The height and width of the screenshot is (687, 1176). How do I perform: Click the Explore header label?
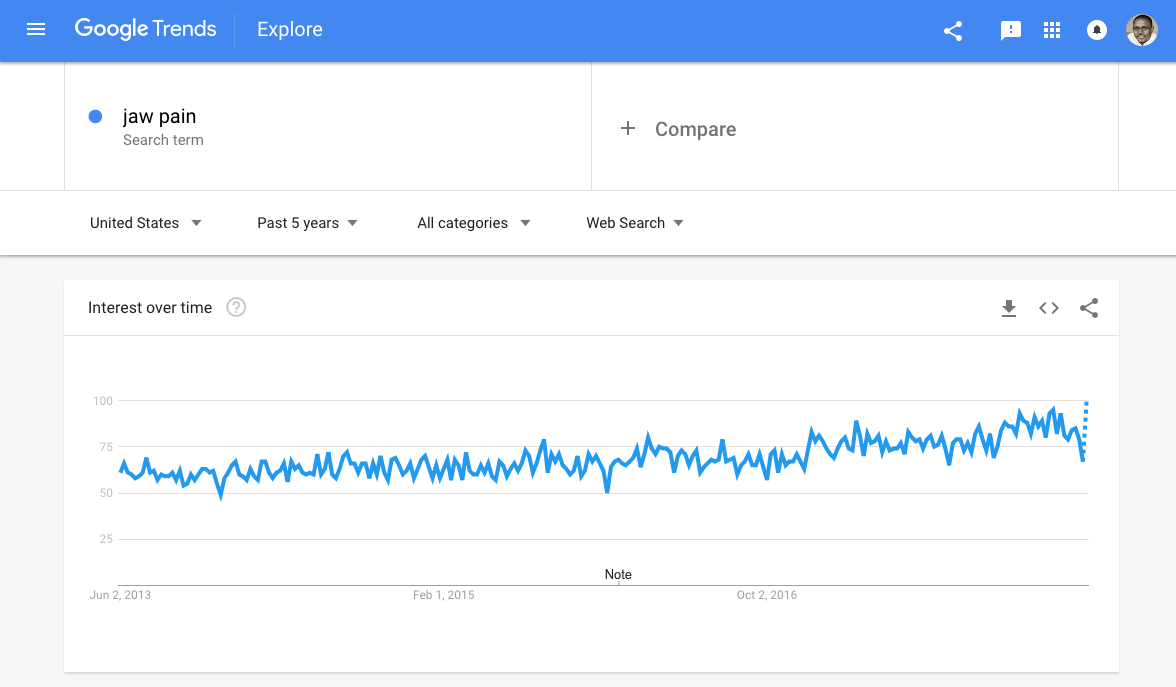click(290, 30)
